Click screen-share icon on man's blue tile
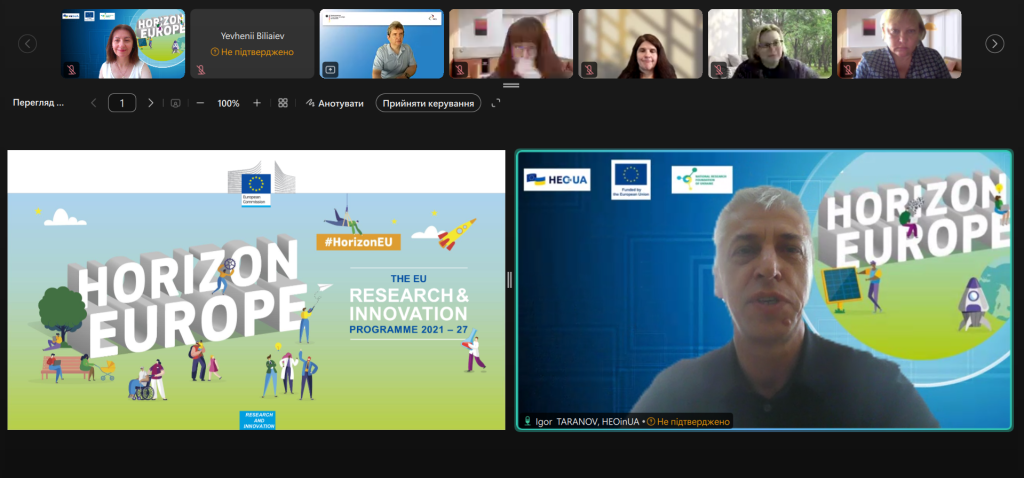Image resolution: width=1024 pixels, height=478 pixels. coord(330,69)
